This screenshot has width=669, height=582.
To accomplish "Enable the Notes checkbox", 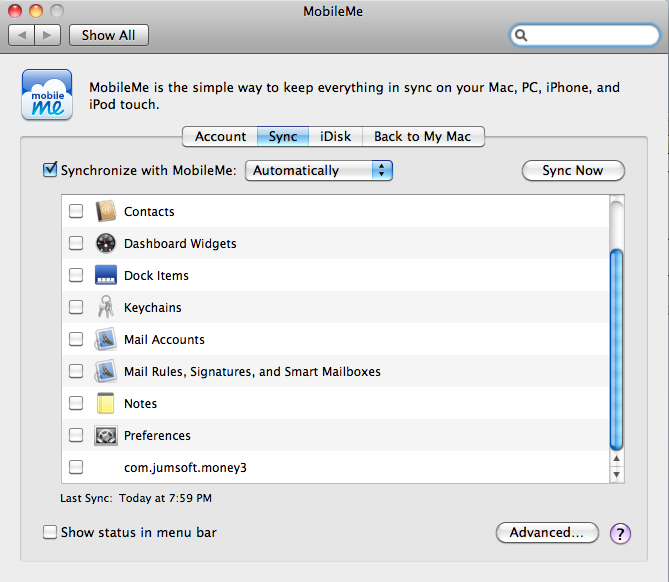I will [76, 403].
